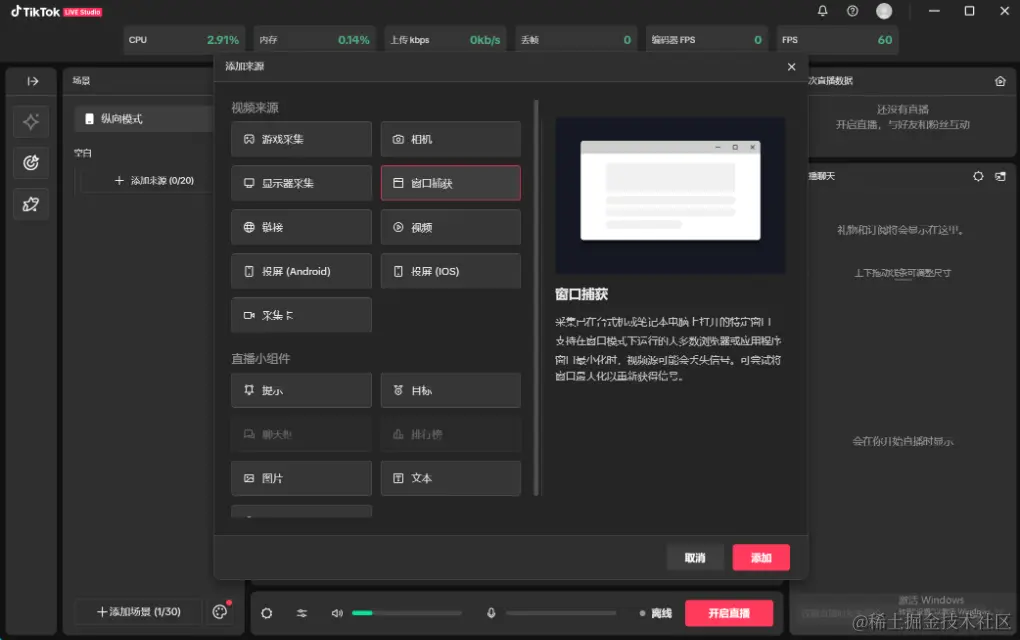Select 链接 link source with globe icon
This screenshot has height=640, width=1020.
[x=301, y=227]
